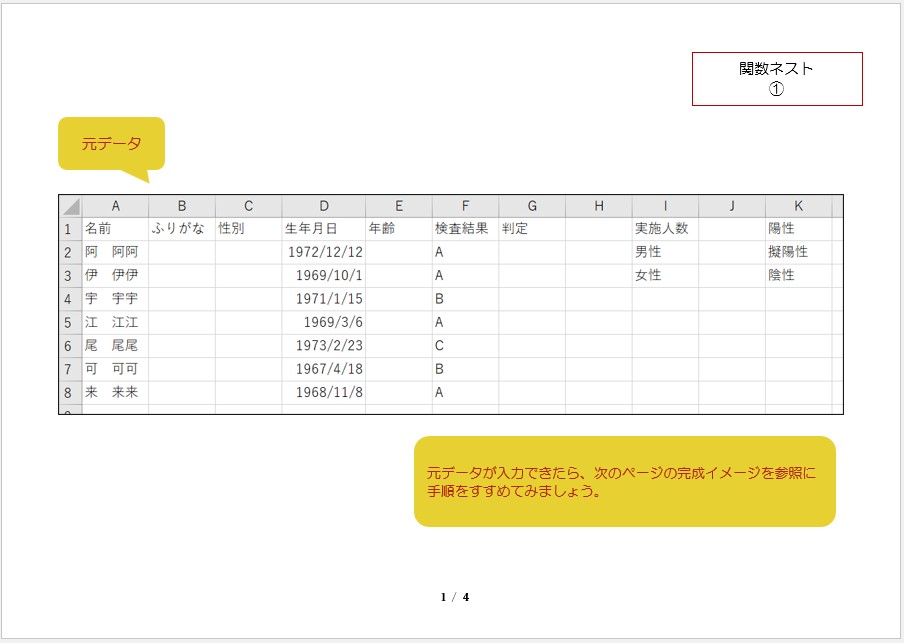This screenshot has width=904, height=643.
Task: Click the select-all corner triangle of the sheet
Action: 70,207
